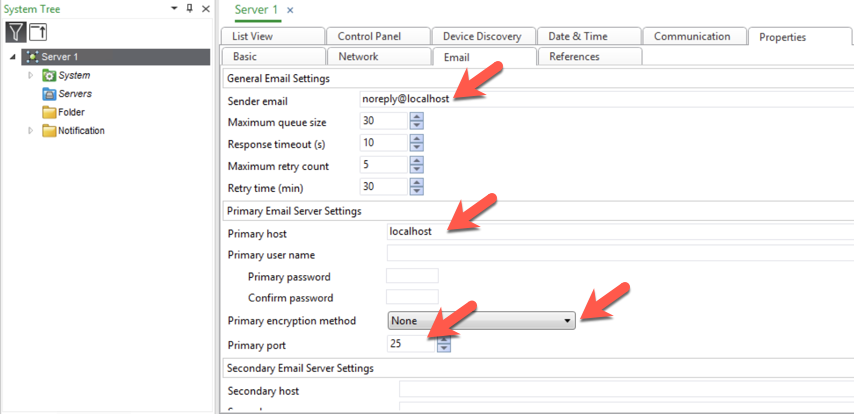The image size is (854, 414).
Task: Click the Primary port value field
Action: (x=411, y=344)
